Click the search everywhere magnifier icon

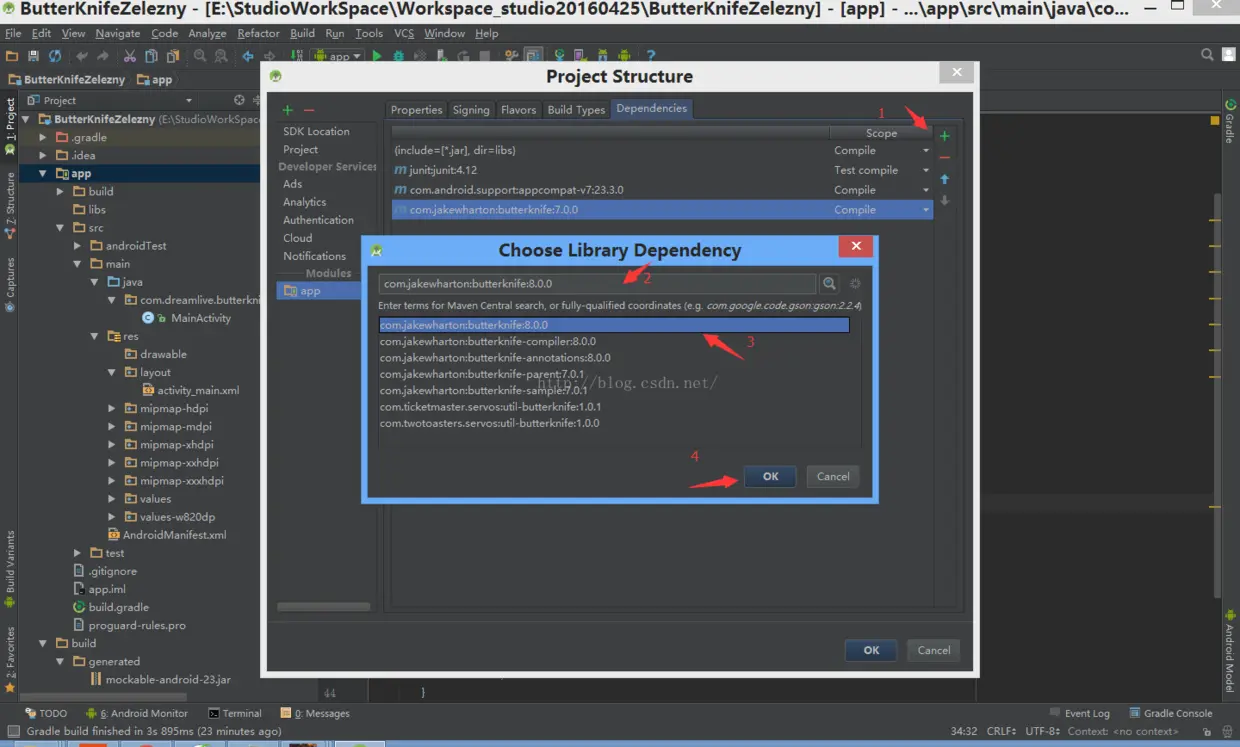point(1208,55)
